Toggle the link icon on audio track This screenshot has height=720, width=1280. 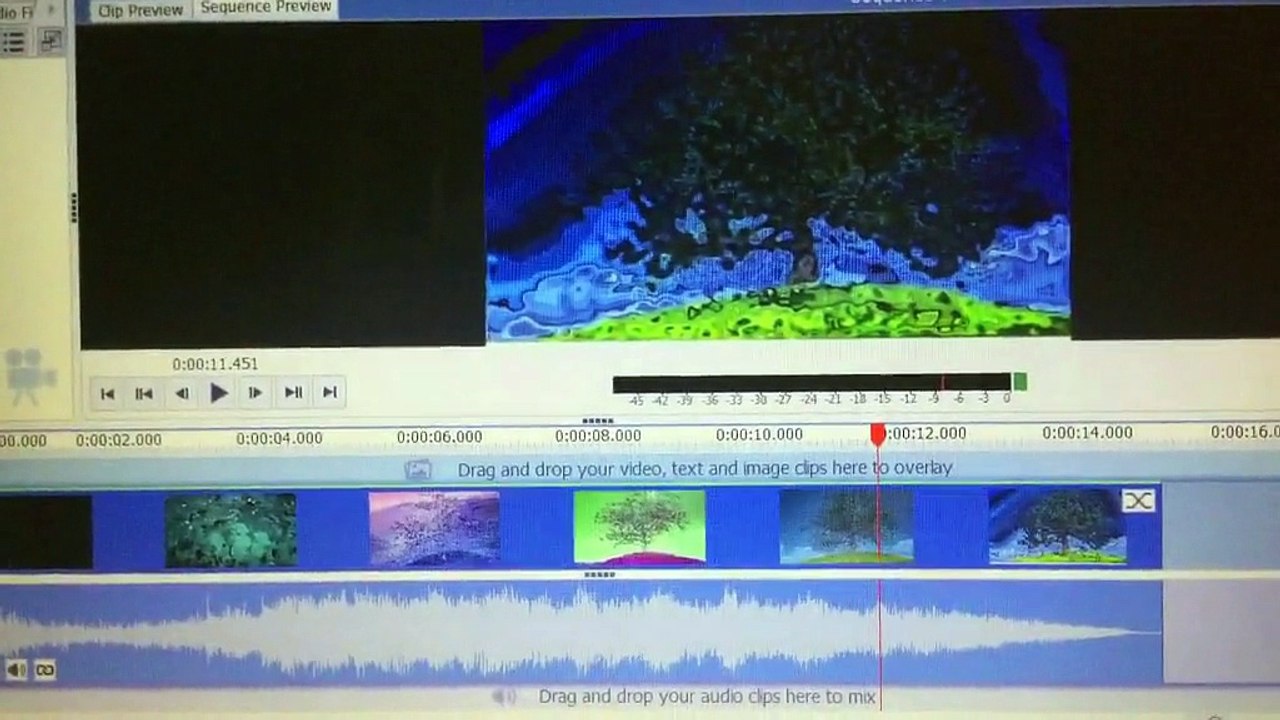[x=45, y=670]
